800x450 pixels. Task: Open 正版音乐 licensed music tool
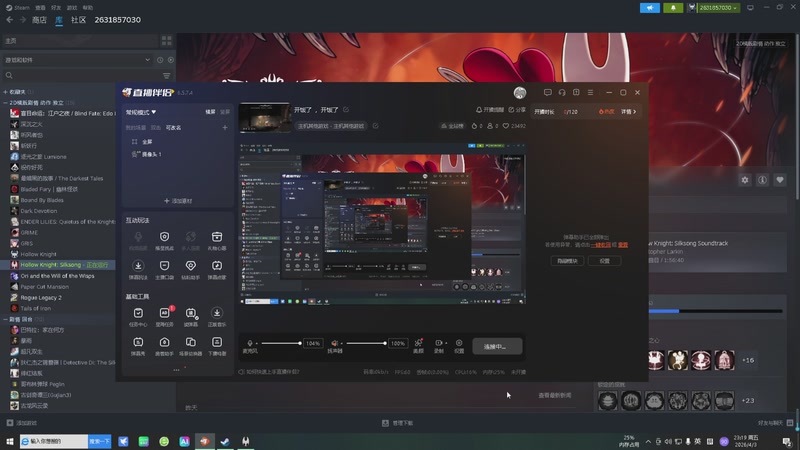coord(217,317)
